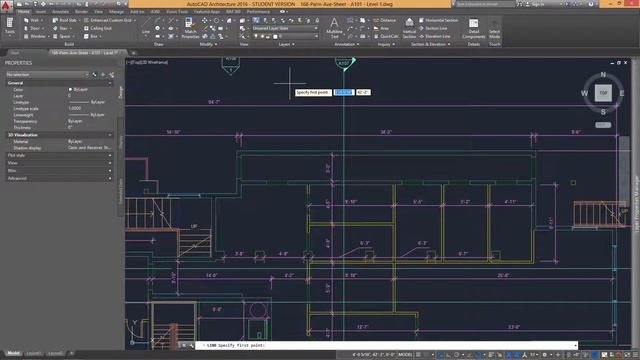
Task: Expand the Layers panel dropdown
Action: click(x=287, y=44)
